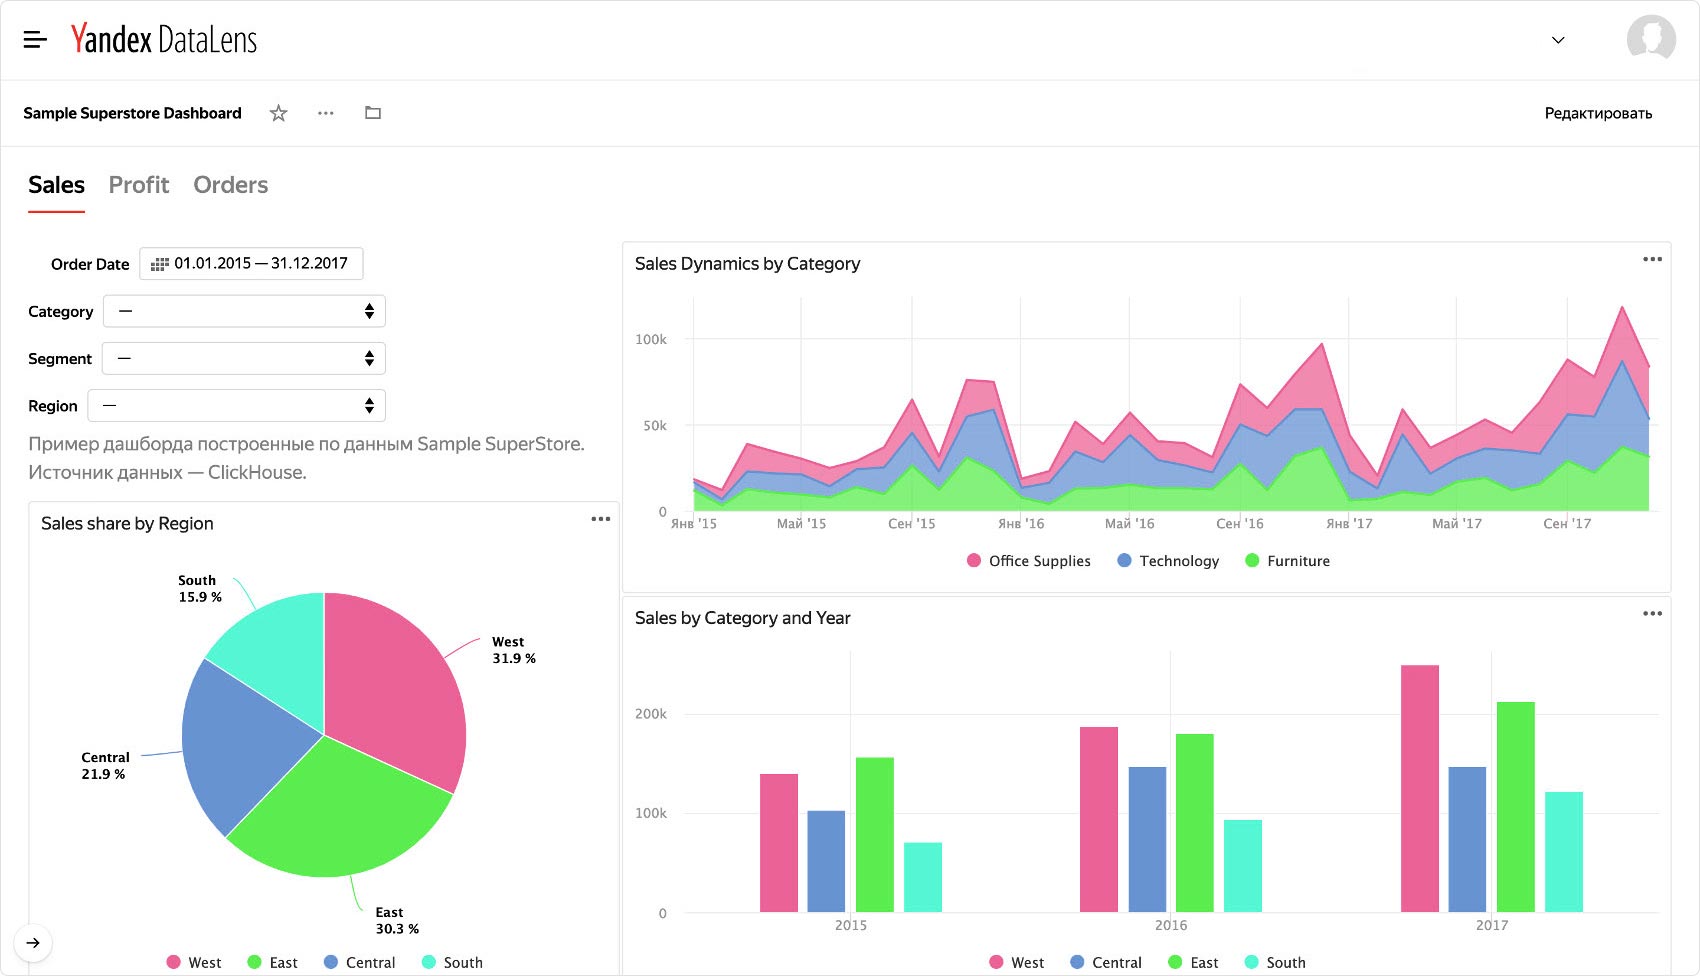Switch to the Orders tab
The image size is (1700, 976).
tap(231, 185)
